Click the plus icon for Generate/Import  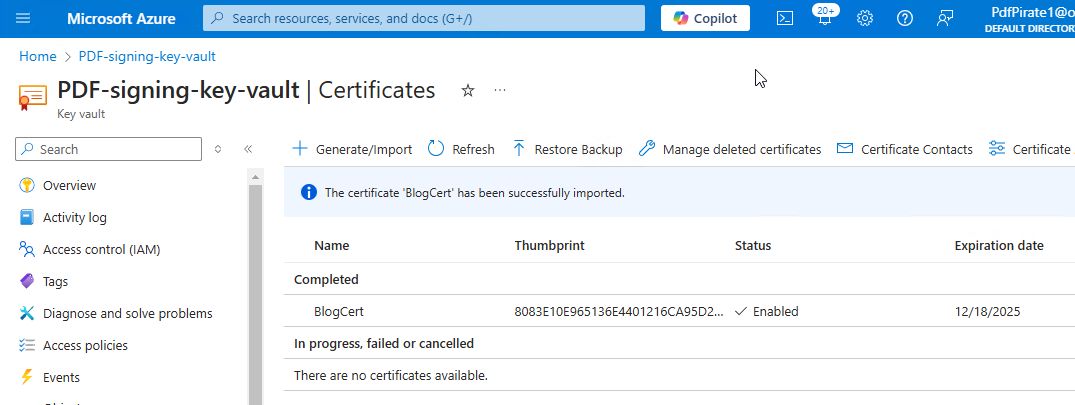(x=300, y=148)
